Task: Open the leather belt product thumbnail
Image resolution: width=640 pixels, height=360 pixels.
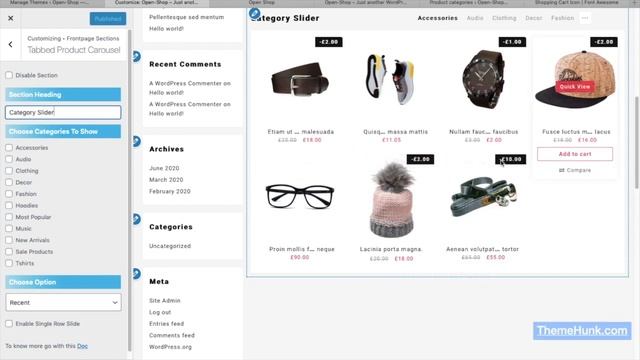Action: (x=300, y=80)
